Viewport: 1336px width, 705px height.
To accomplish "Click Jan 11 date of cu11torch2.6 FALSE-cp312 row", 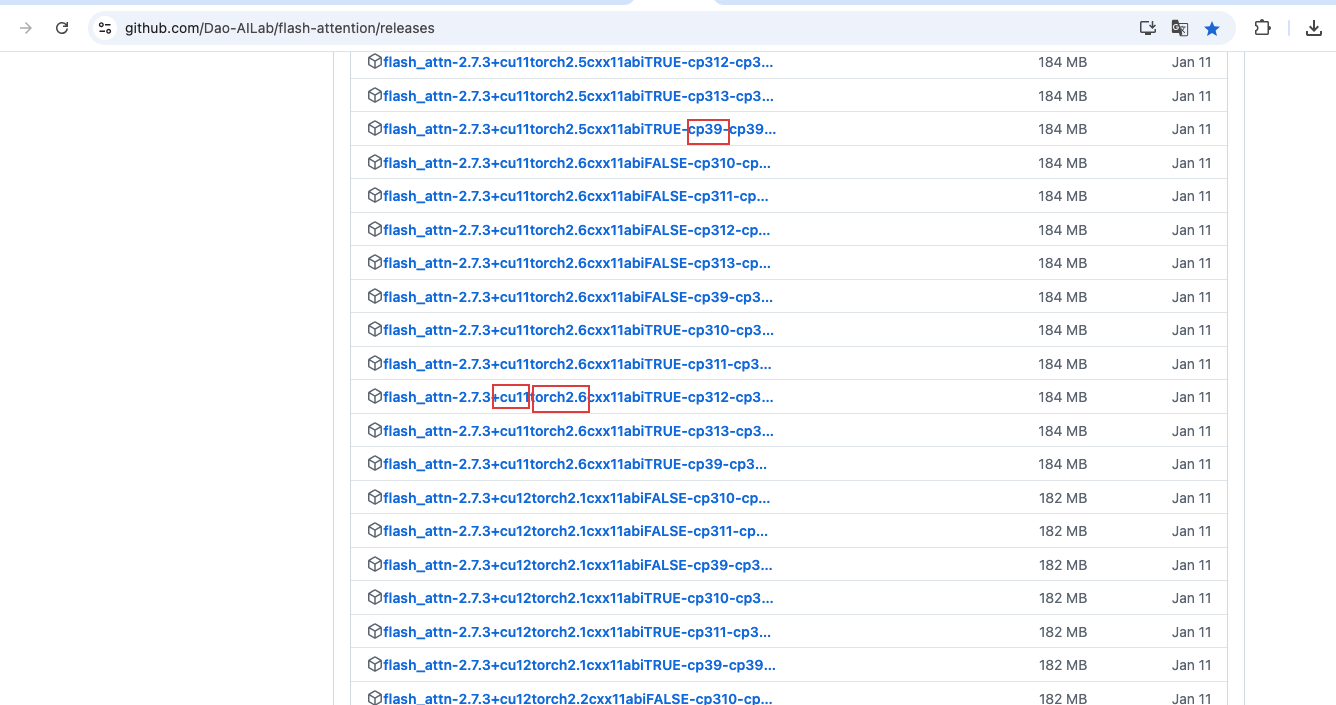I will click(x=1191, y=230).
